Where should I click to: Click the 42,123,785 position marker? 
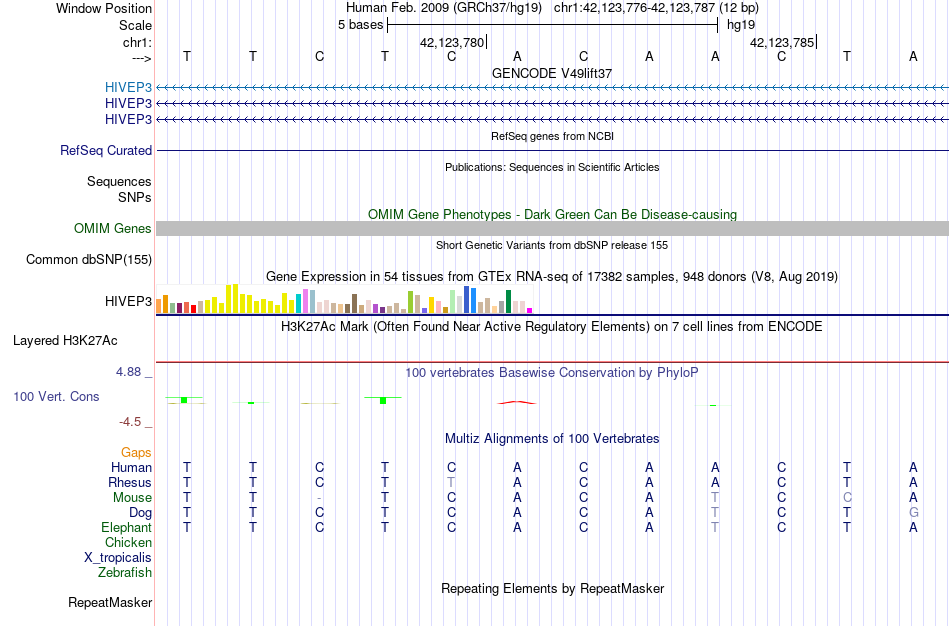[x=783, y=42]
